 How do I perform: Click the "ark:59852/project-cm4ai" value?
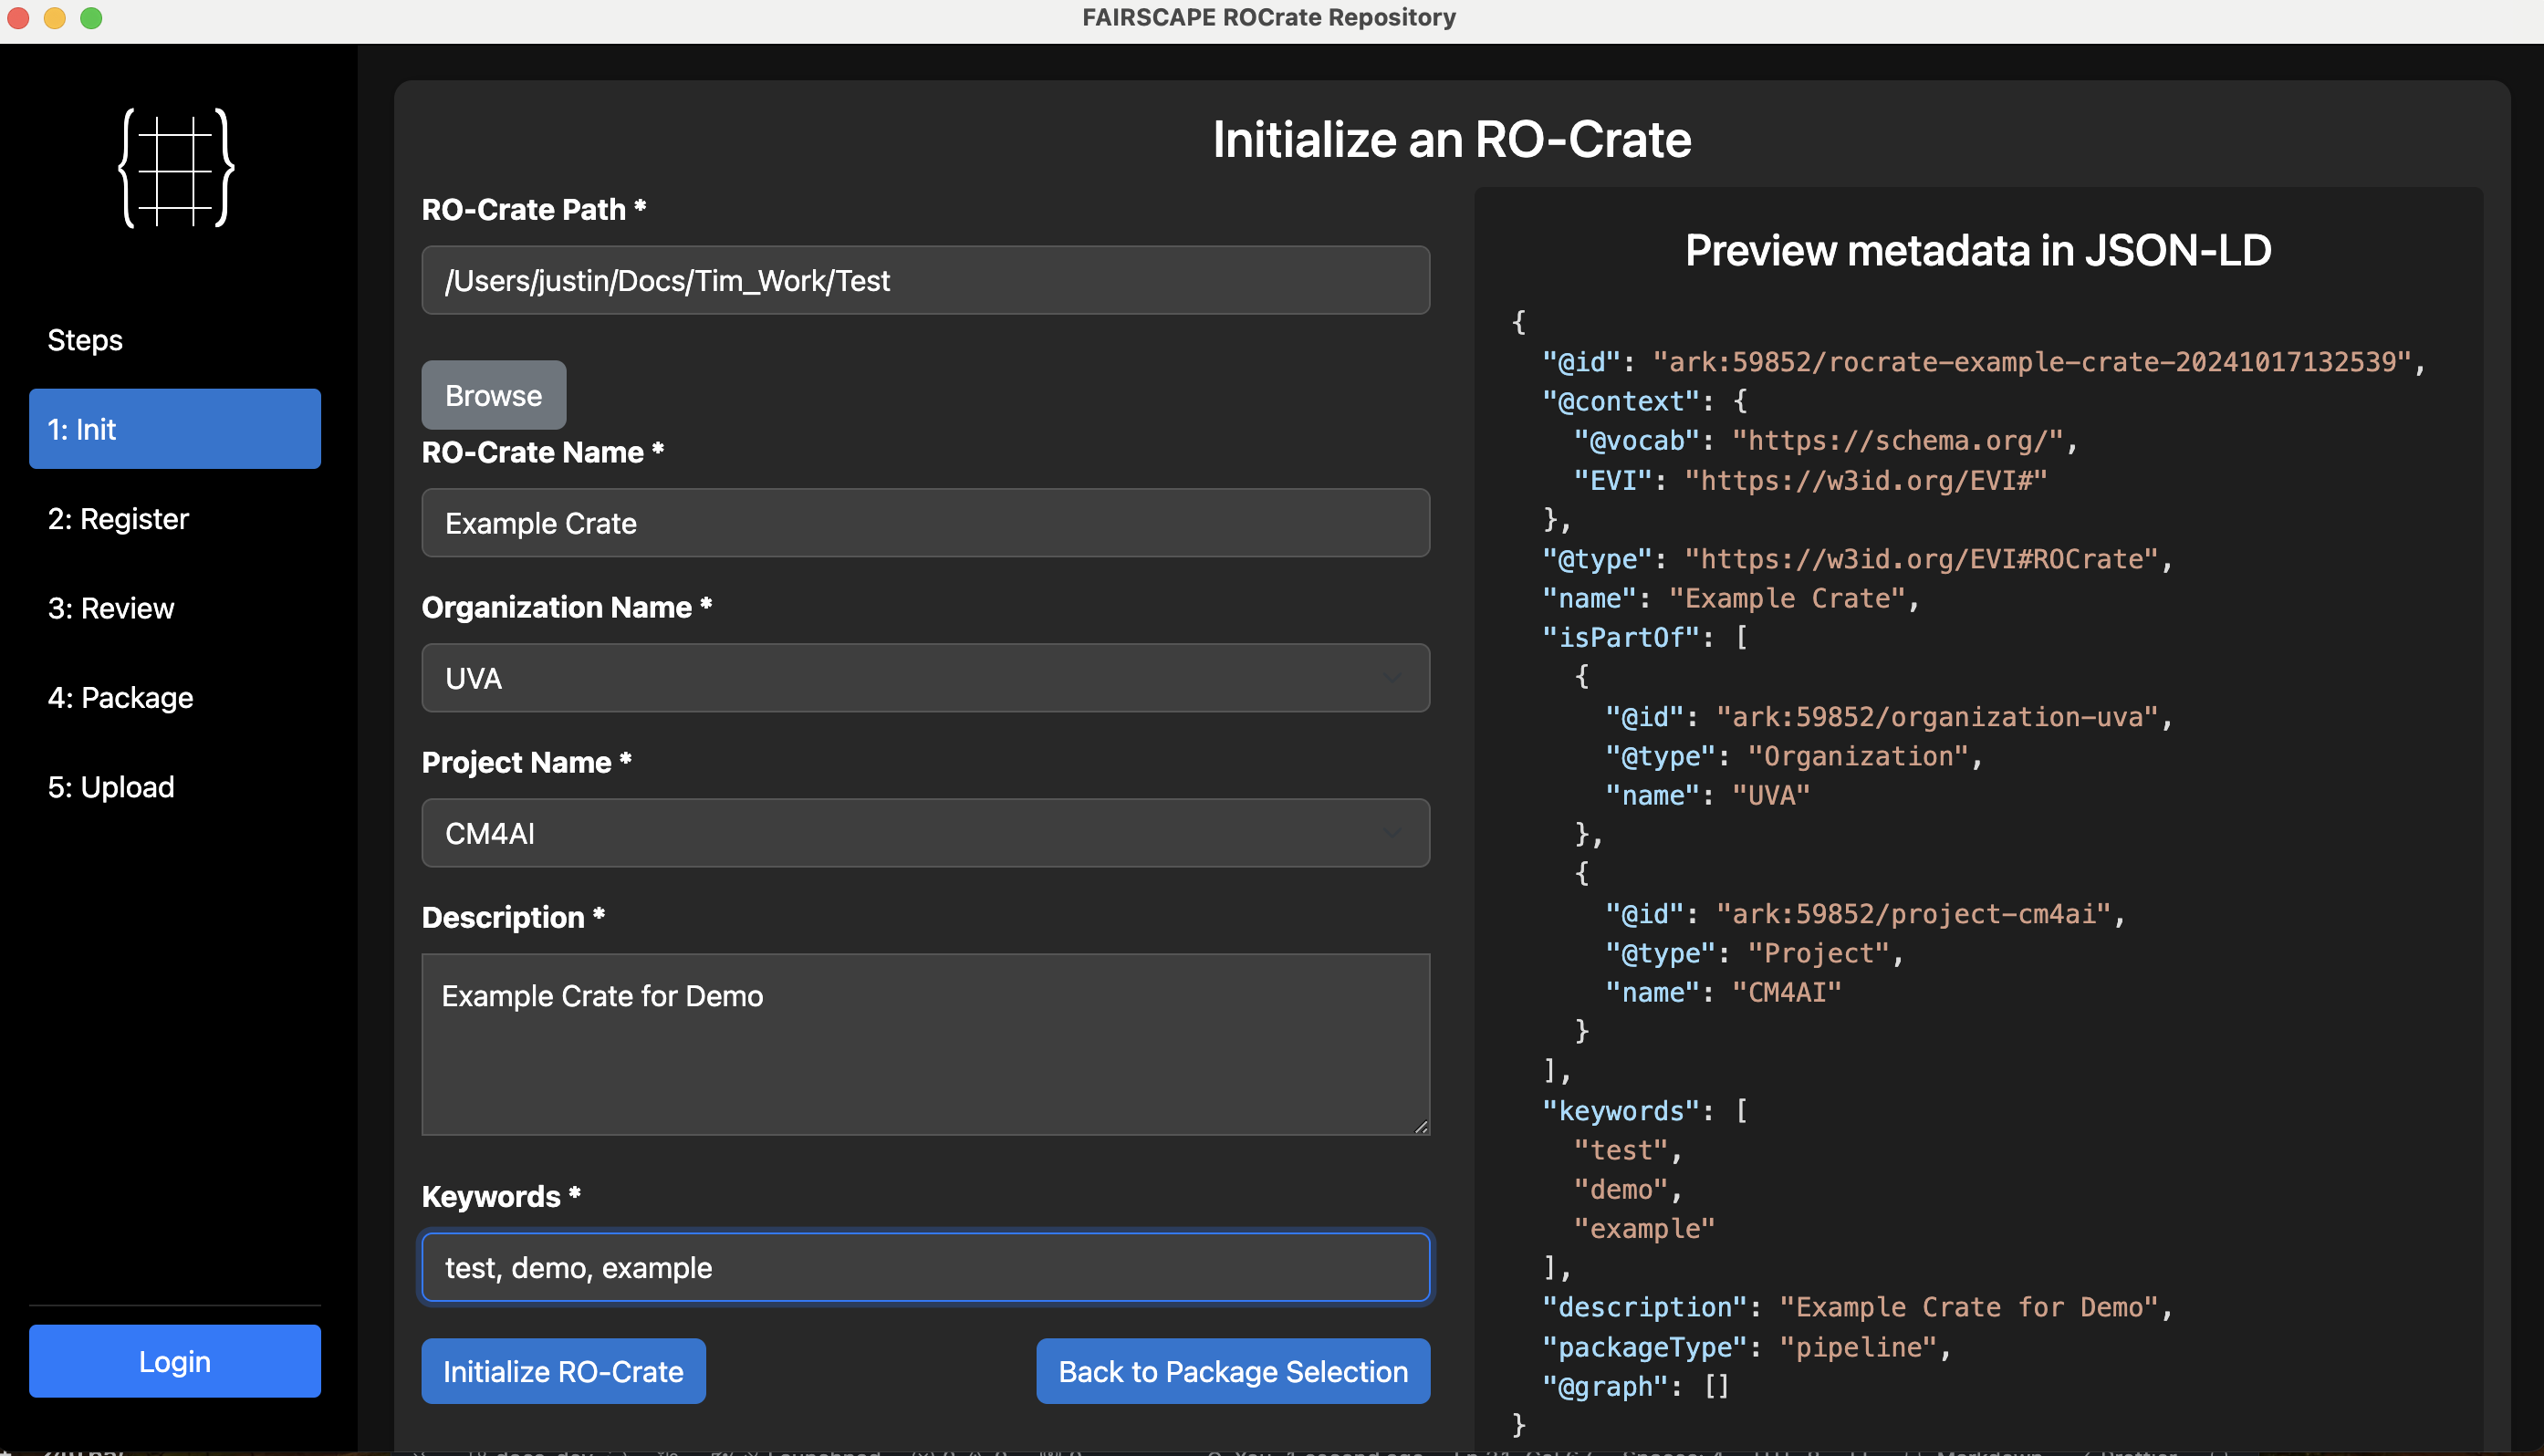1914,914
